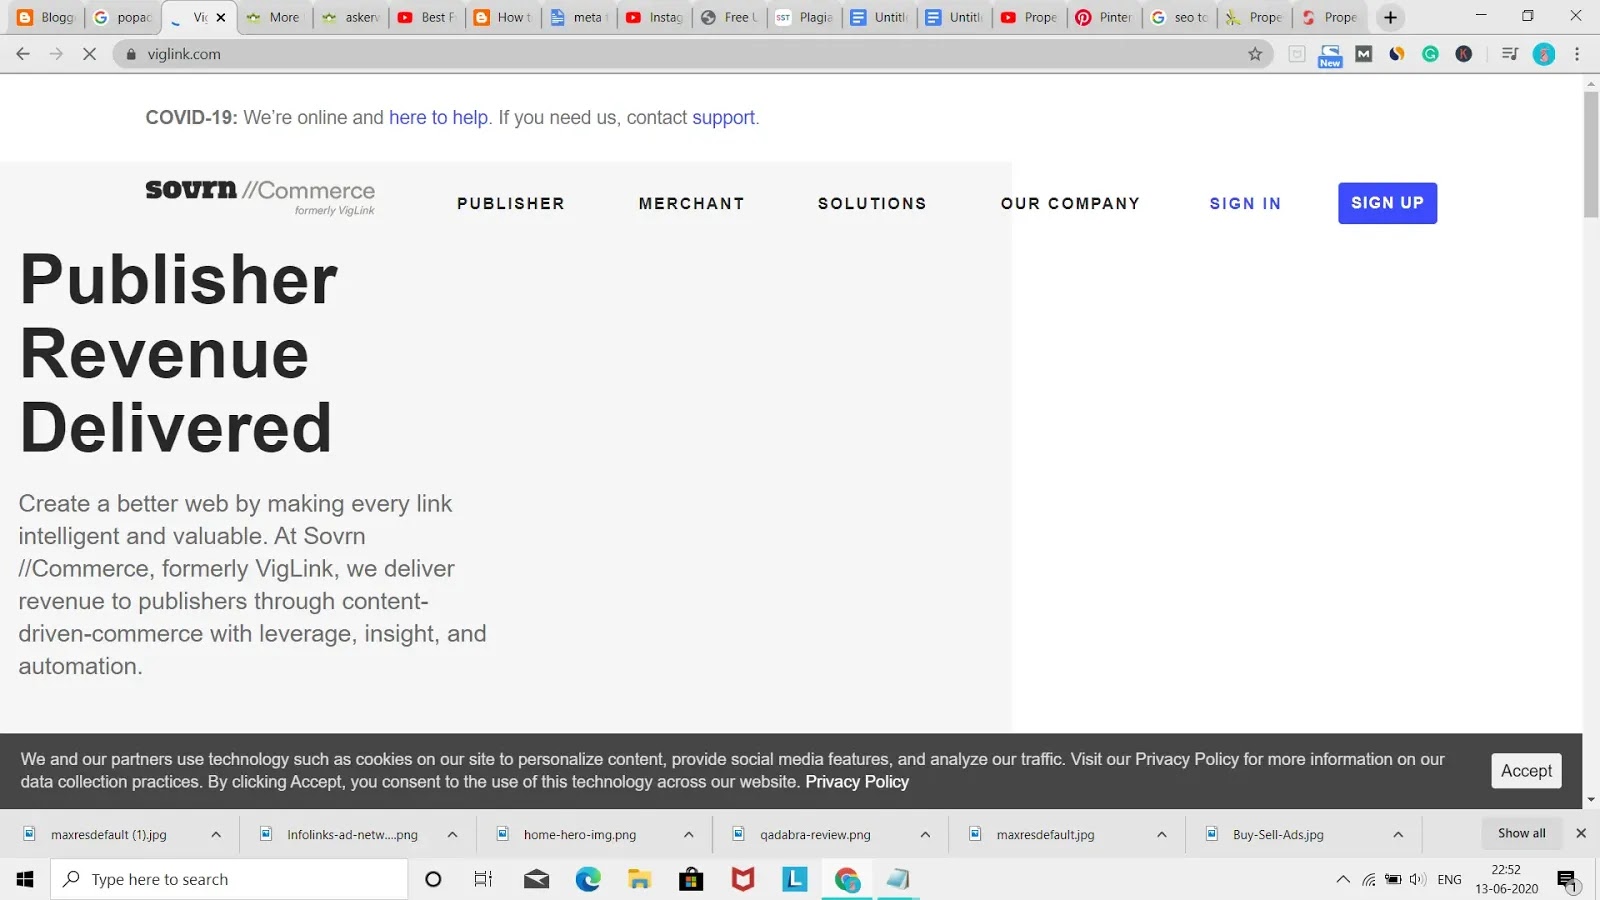The height and width of the screenshot is (900, 1600).
Task: Open the PUBLISHER navigation menu
Action: click(511, 203)
